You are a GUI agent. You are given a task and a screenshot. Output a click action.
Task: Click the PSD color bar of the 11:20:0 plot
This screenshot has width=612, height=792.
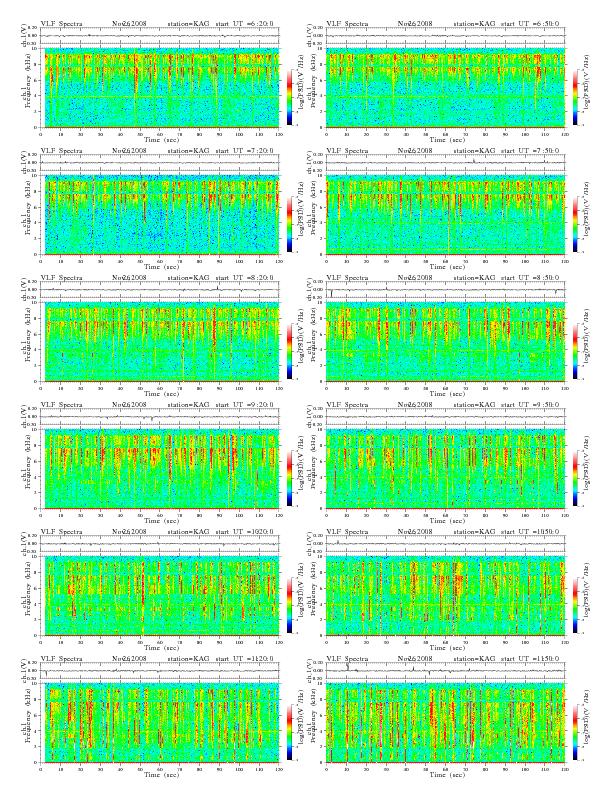(x=289, y=732)
